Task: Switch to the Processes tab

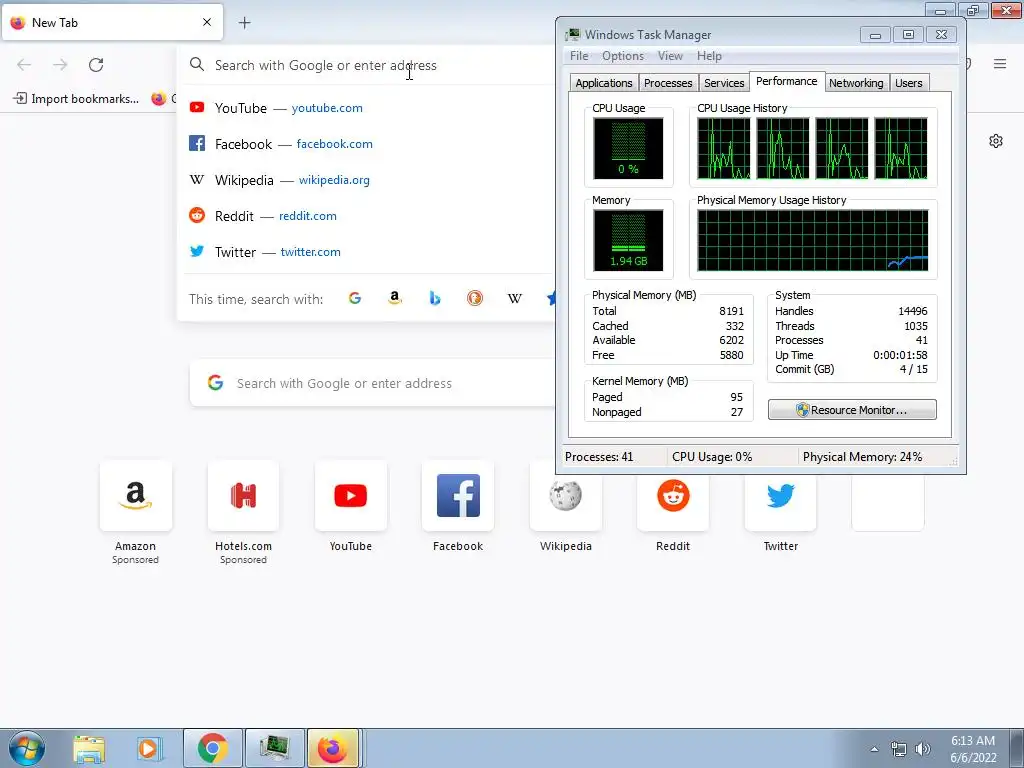Action: click(x=667, y=83)
